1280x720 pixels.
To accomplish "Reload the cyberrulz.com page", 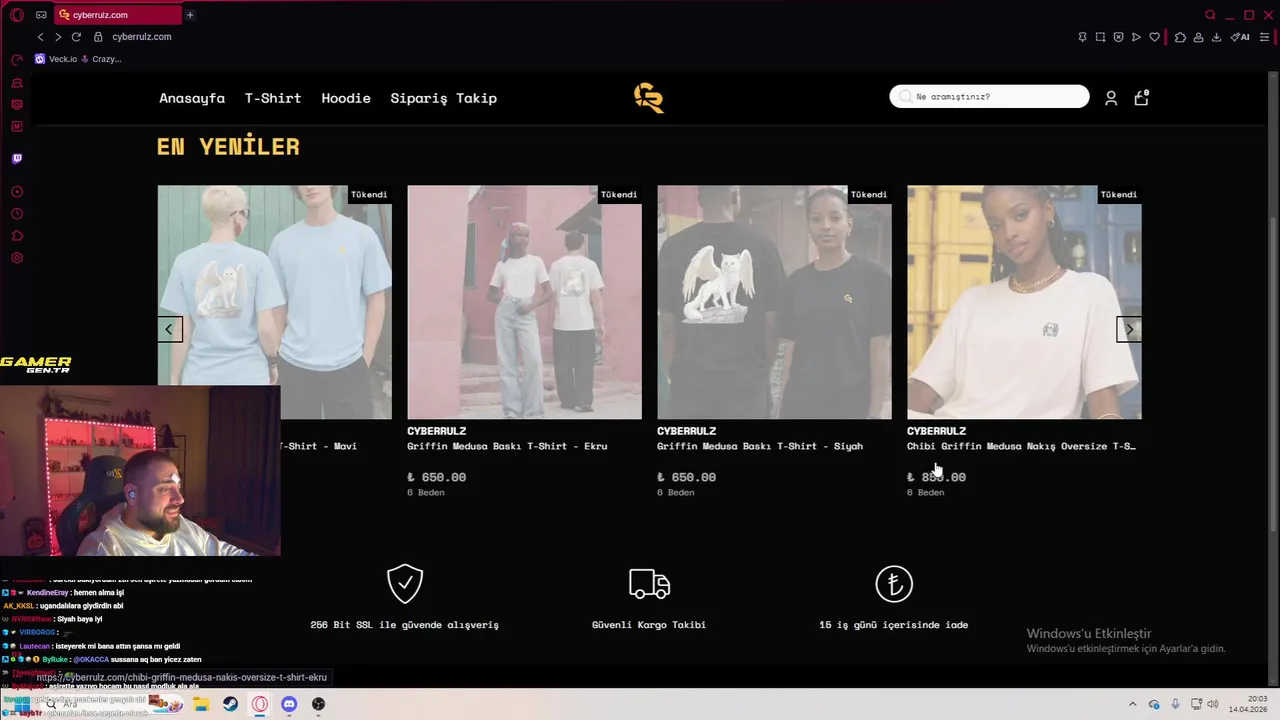I will pos(76,37).
